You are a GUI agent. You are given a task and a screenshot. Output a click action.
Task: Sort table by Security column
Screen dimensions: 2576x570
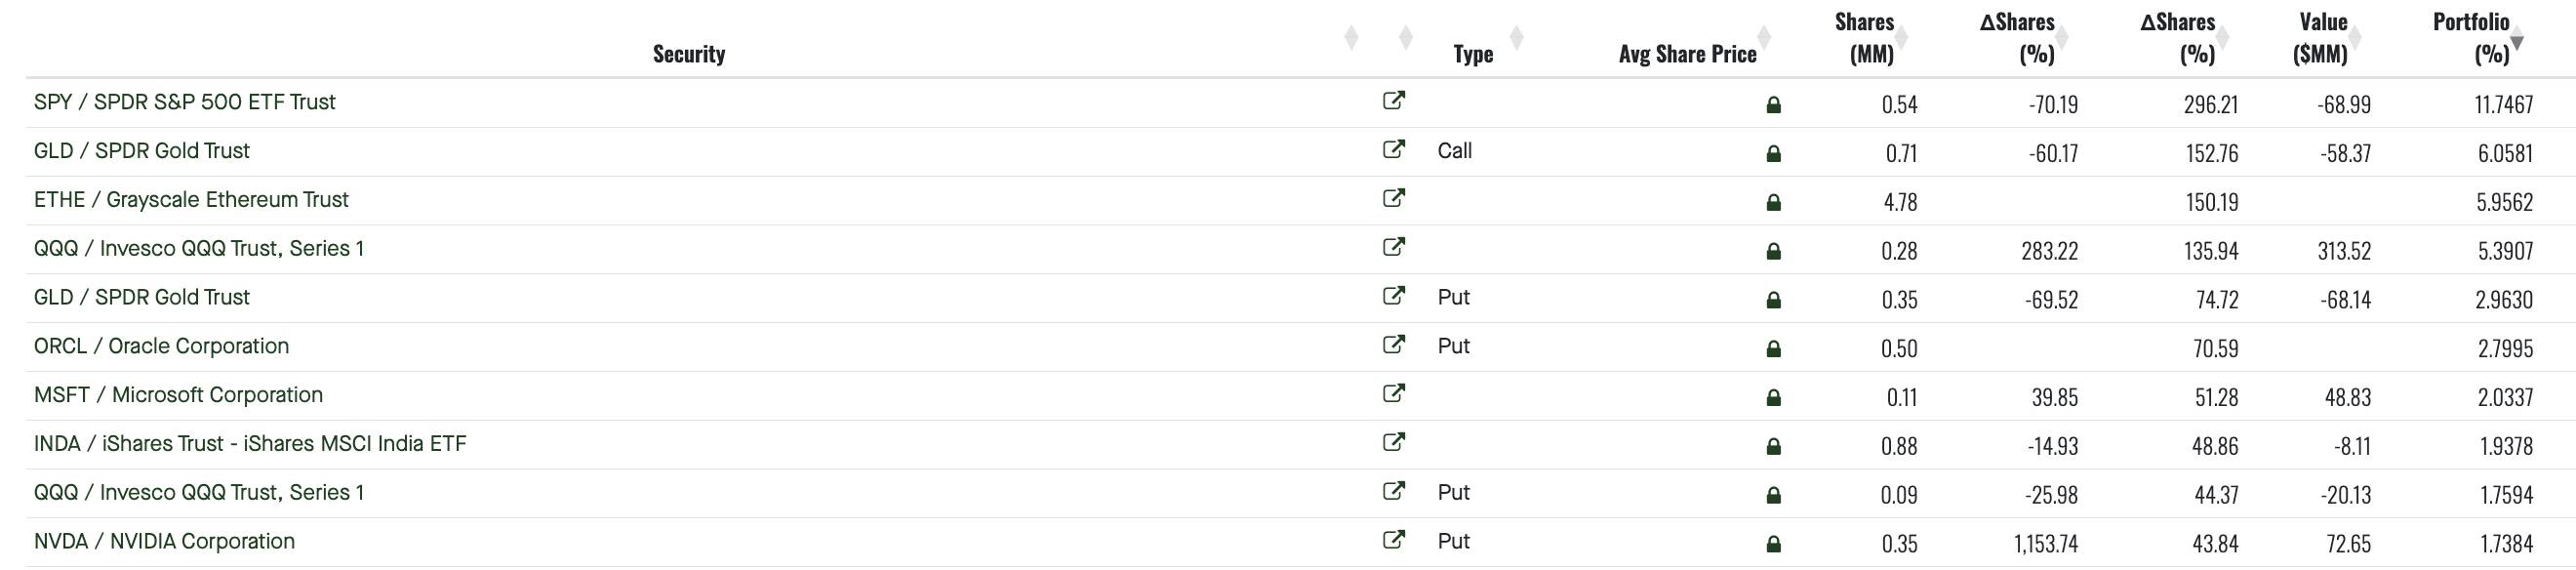[x=689, y=54]
